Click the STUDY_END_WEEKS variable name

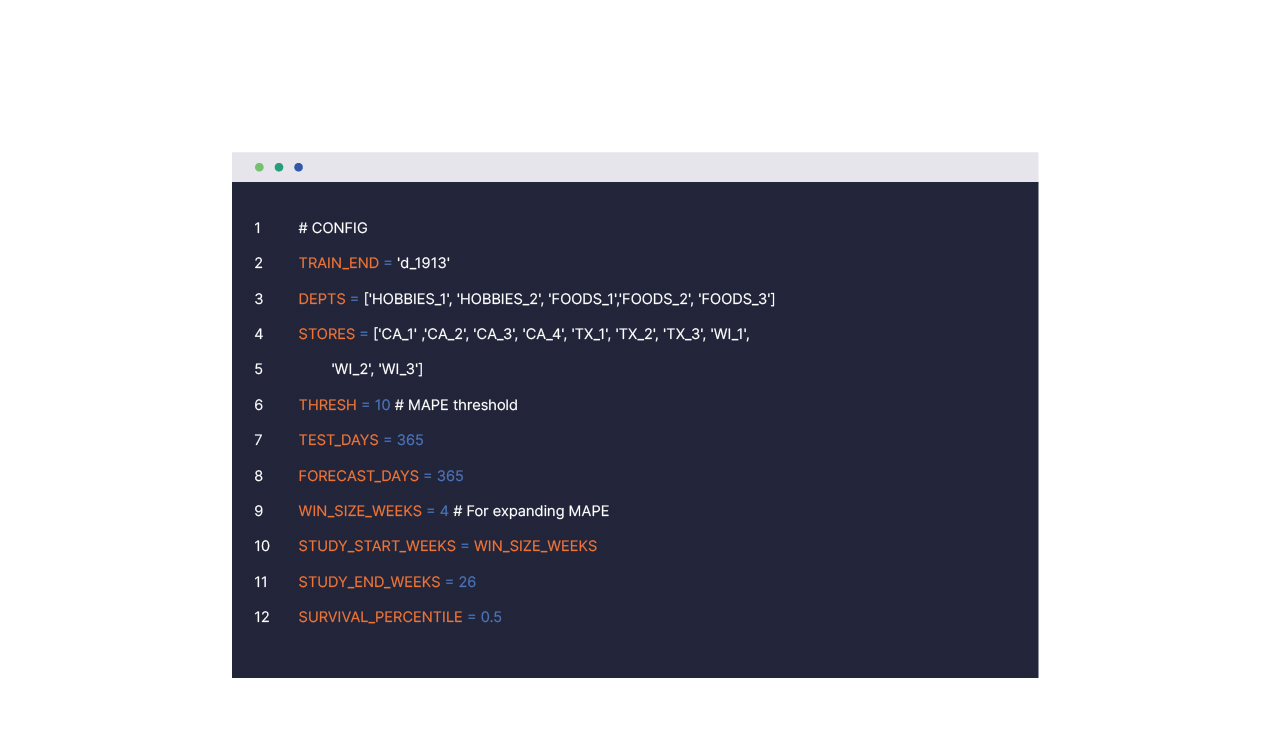369,582
